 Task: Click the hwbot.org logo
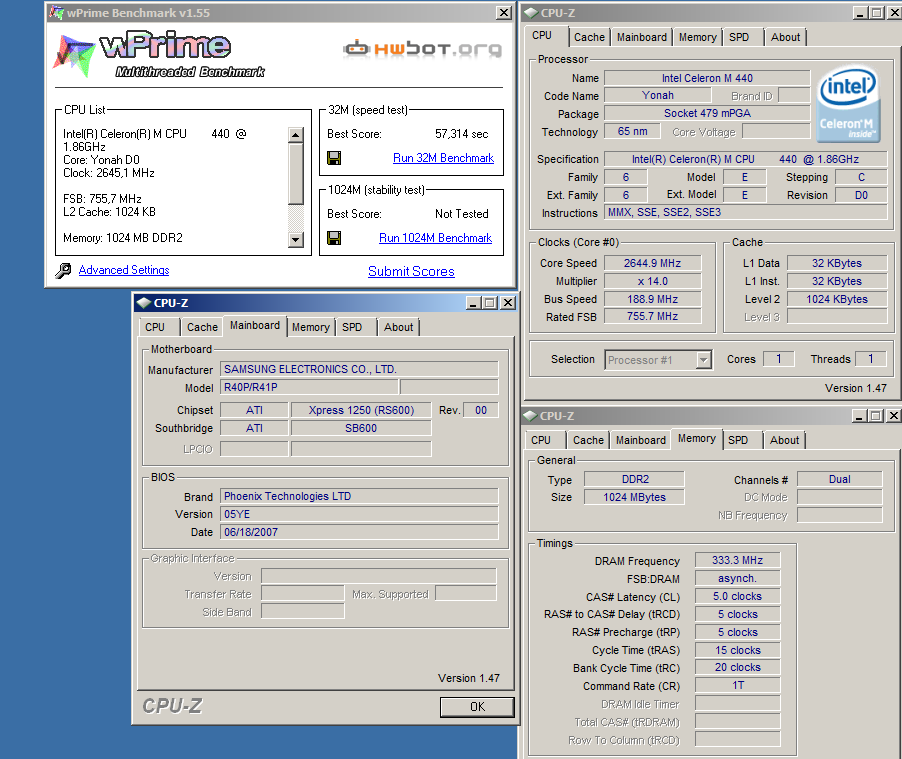pos(422,49)
